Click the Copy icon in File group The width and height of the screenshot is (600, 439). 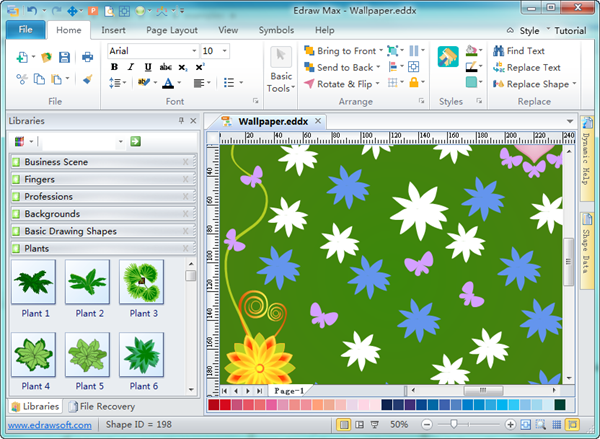39,79
